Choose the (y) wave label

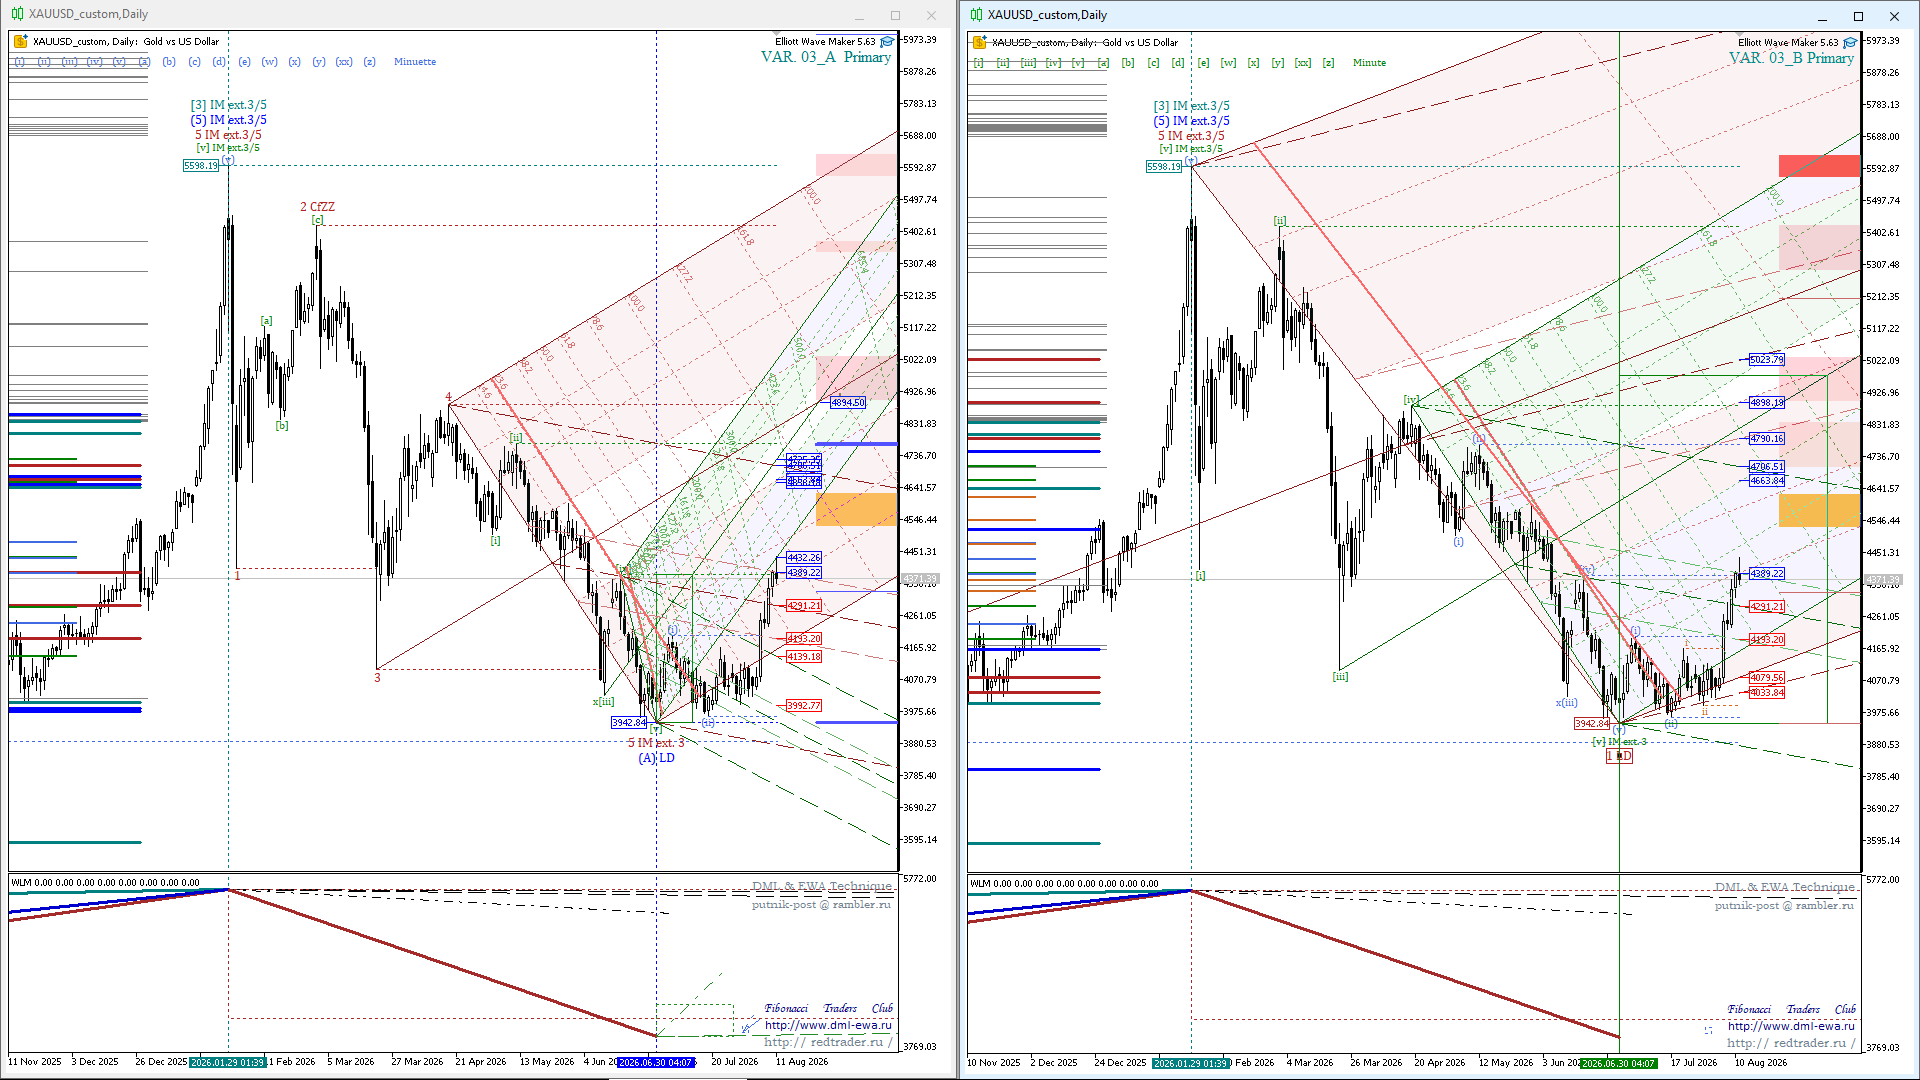pyautogui.click(x=319, y=62)
